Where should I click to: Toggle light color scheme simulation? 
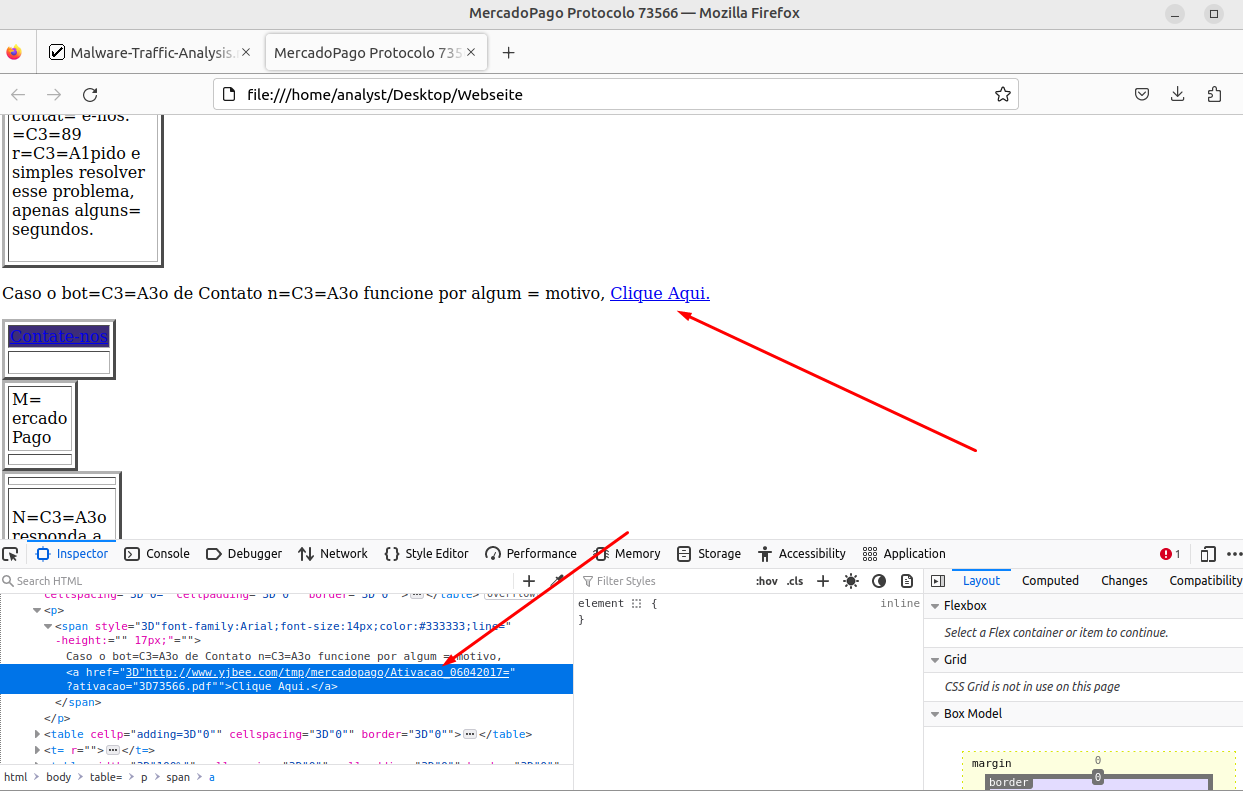(x=851, y=581)
